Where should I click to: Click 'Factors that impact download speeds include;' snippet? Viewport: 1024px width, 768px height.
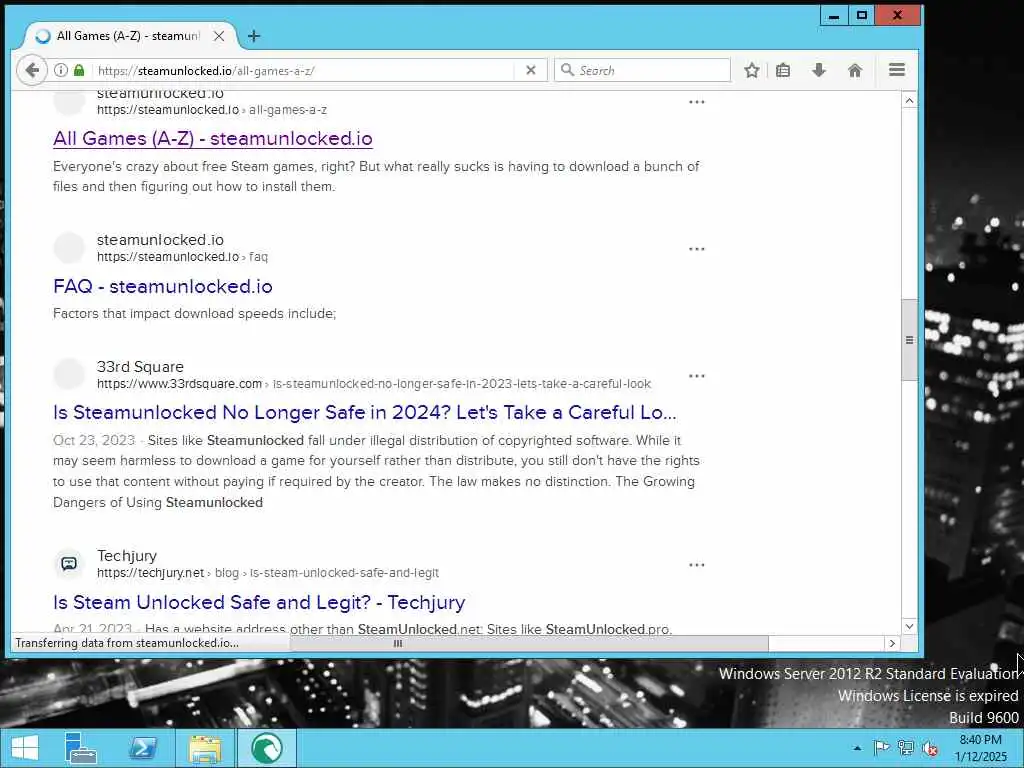click(x=195, y=313)
